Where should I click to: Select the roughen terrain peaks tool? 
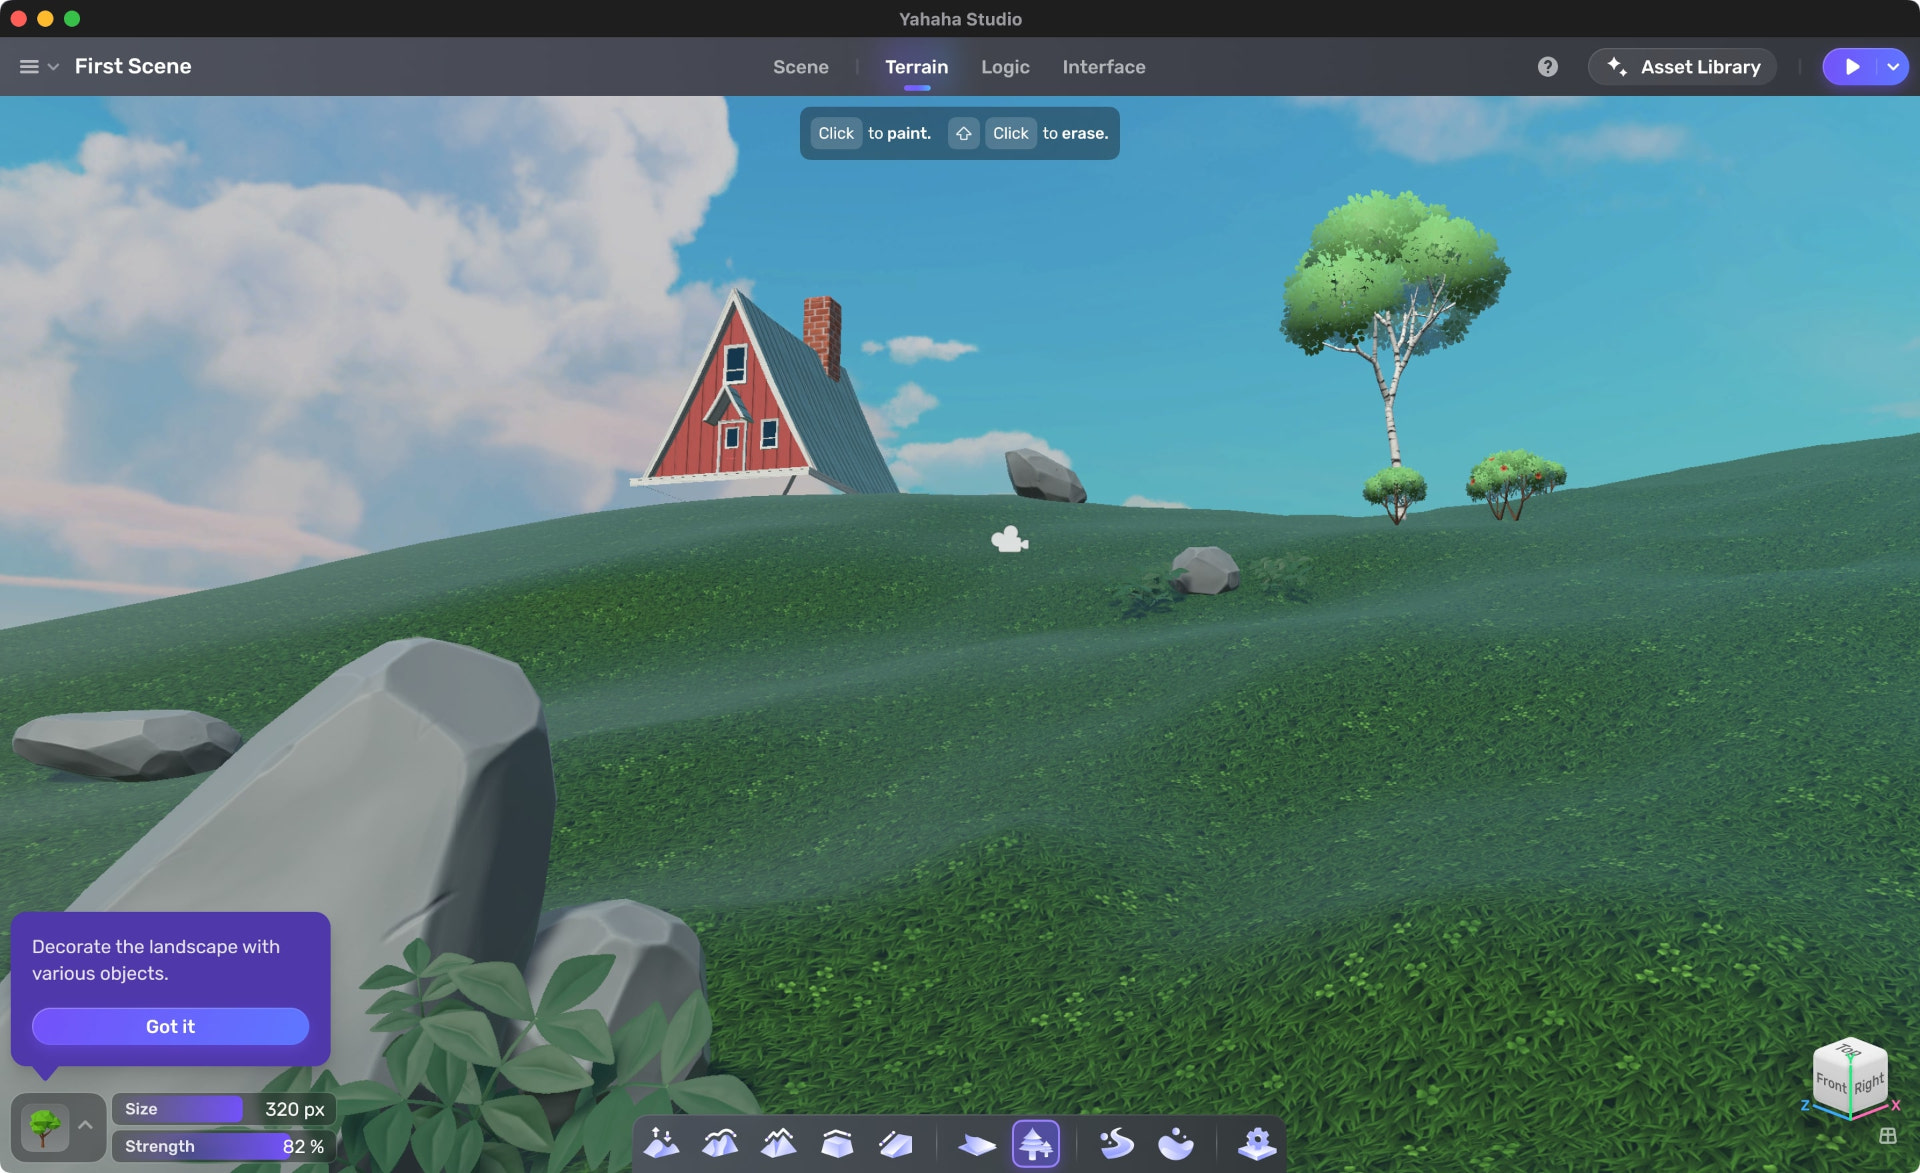pyautogui.click(x=779, y=1142)
